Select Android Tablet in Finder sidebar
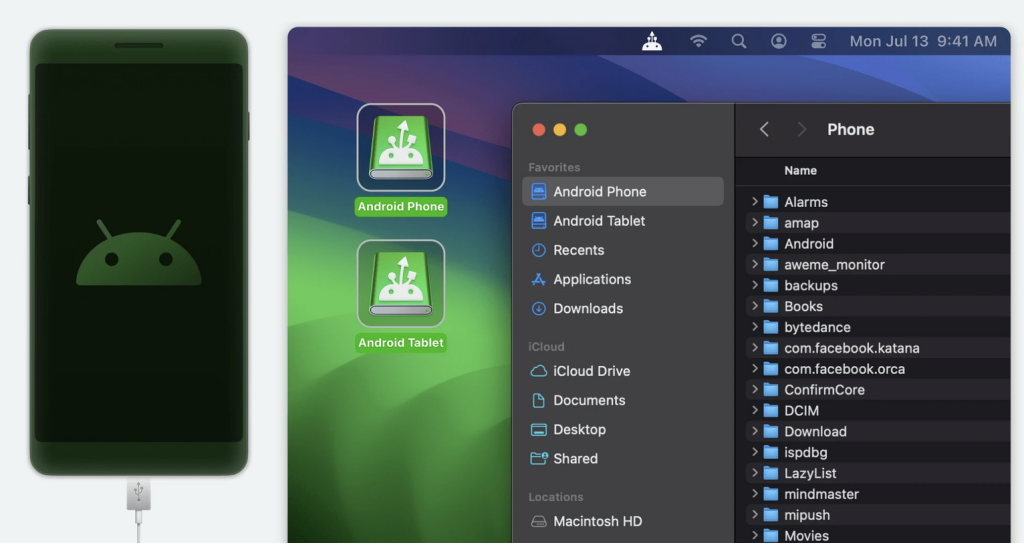 click(x=623, y=221)
